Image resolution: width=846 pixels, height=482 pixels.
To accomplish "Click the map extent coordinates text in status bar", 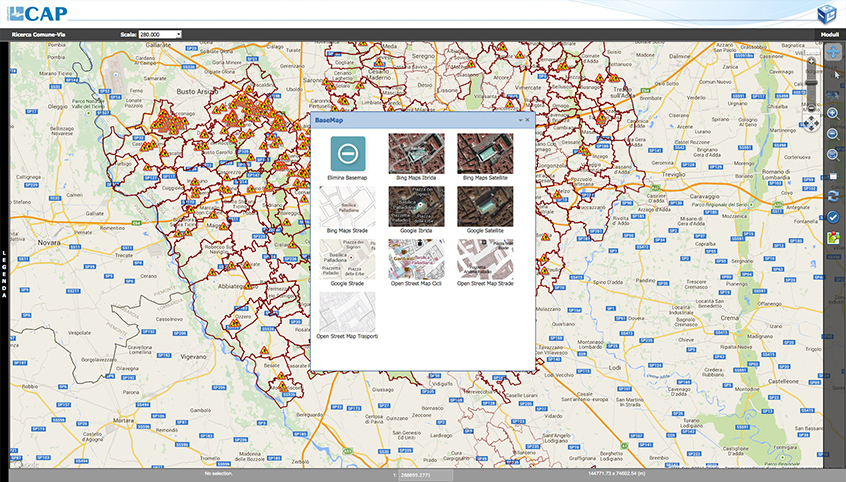I will [617, 474].
